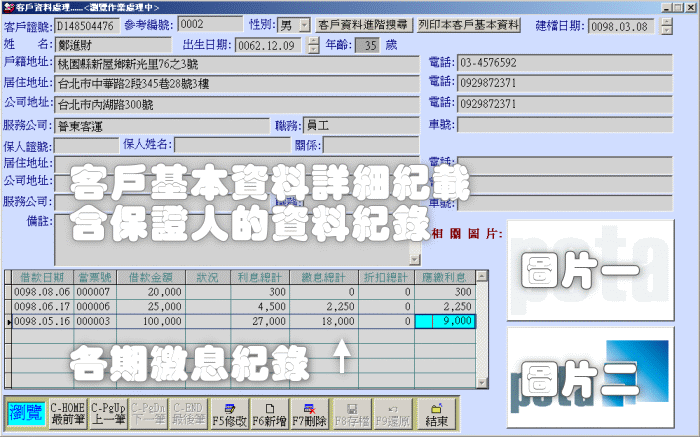Click the 備註 box scroll down arrow

point(415,259)
